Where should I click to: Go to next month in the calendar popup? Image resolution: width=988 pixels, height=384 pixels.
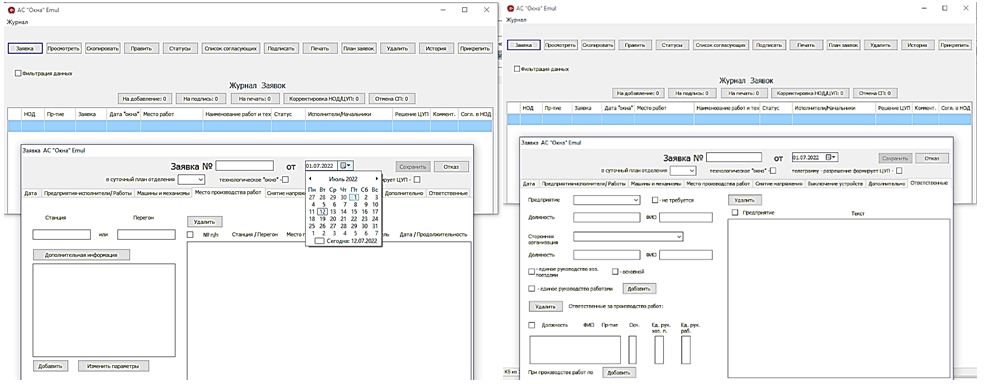376,179
